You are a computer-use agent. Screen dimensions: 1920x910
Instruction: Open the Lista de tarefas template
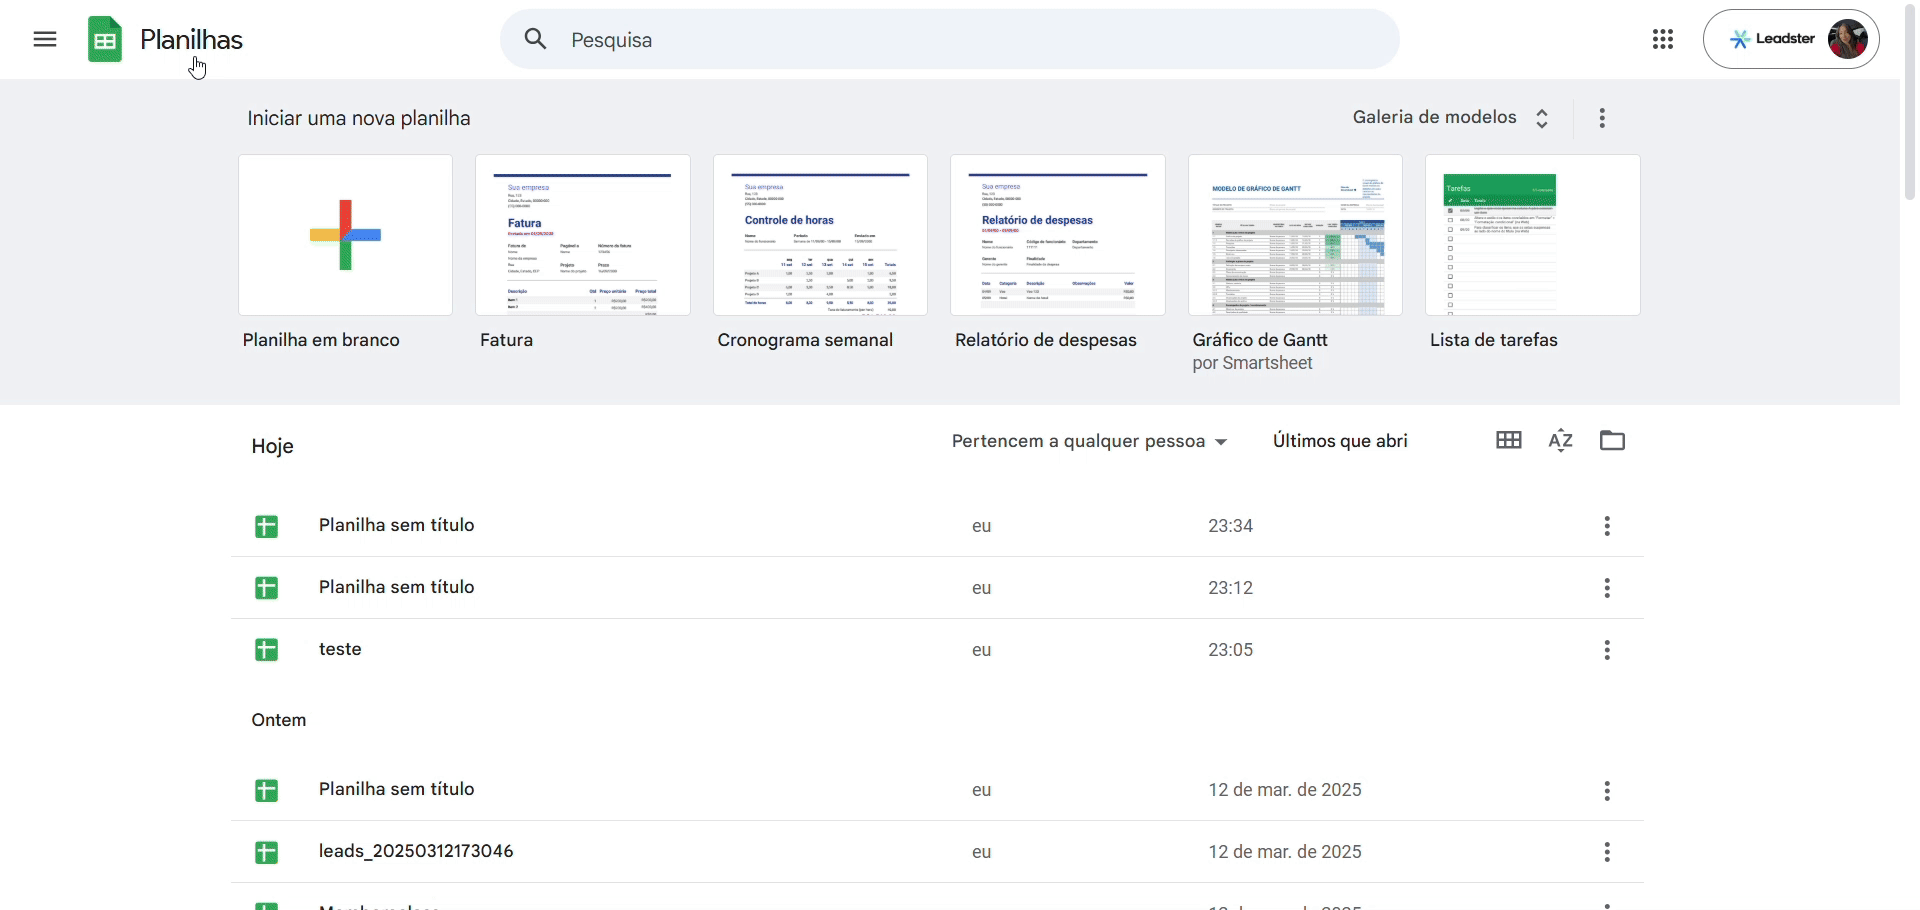click(1533, 235)
